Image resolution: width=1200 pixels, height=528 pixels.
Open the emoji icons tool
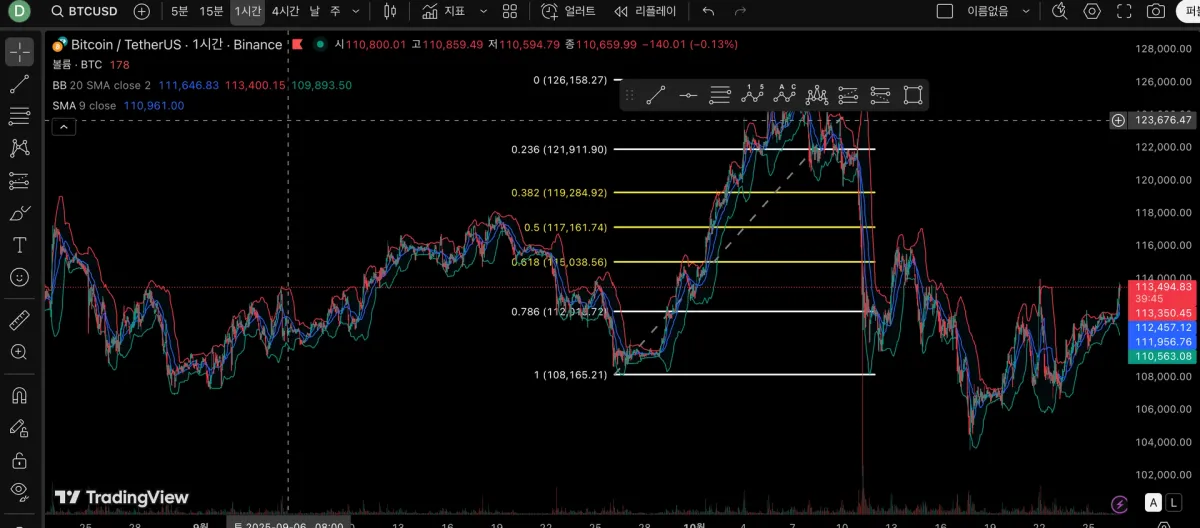tap(19, 277)
